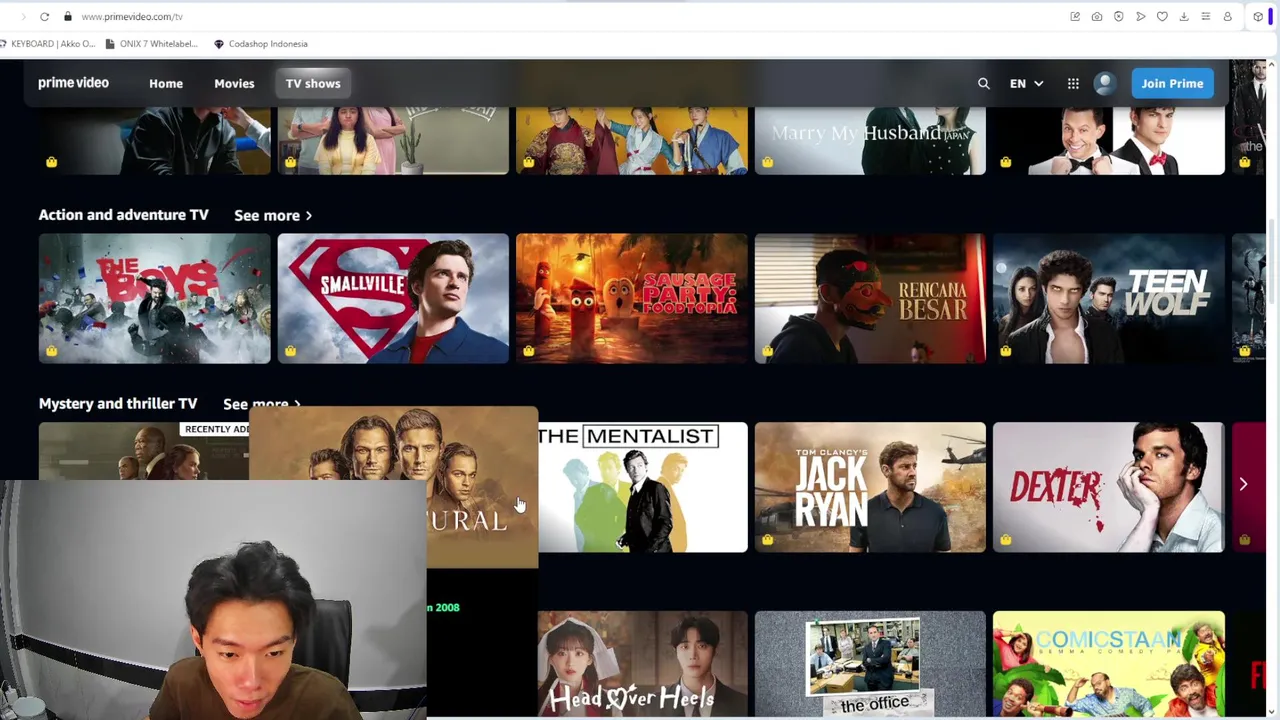This screenshot has height=720, width=1280.
Task: Open The Office thumbnail
Action: [870, 665]
